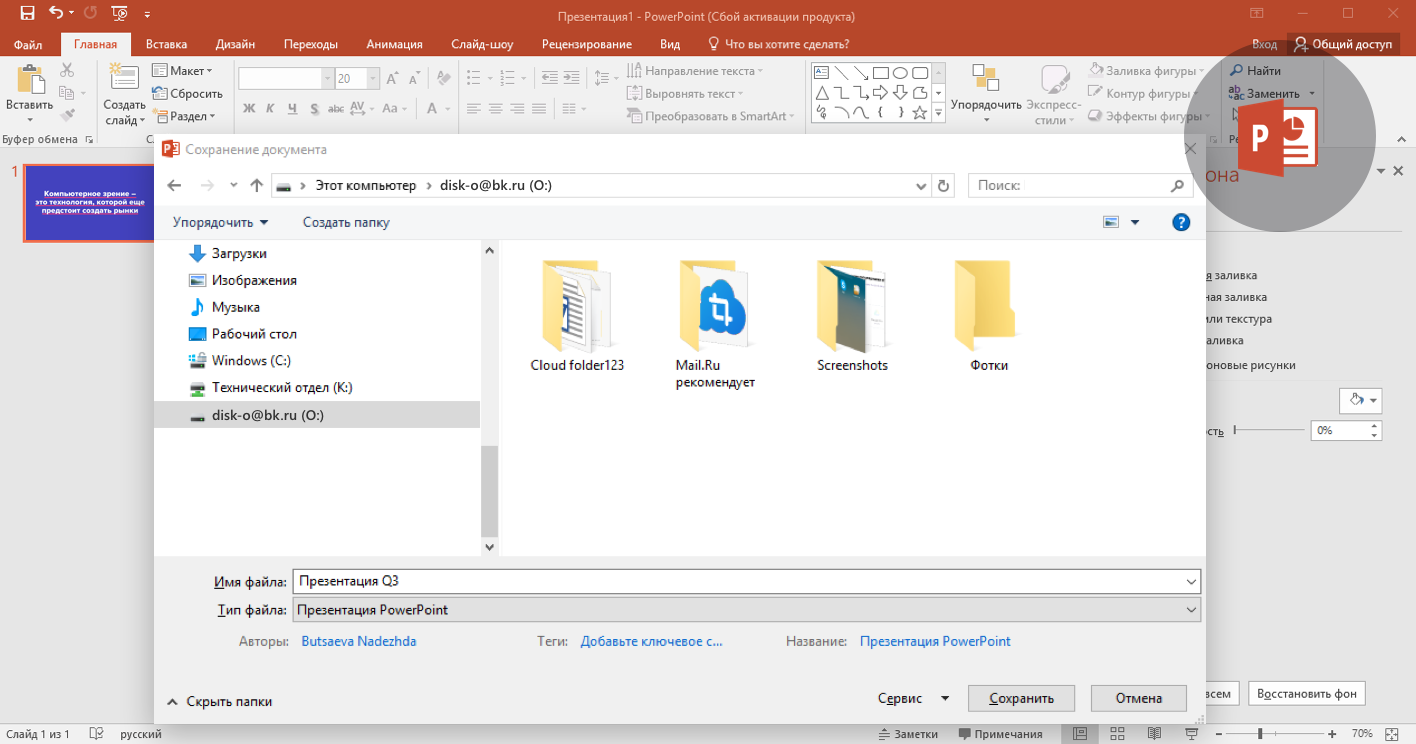
Task: Open the Файл tab
Action: [28, 44]
